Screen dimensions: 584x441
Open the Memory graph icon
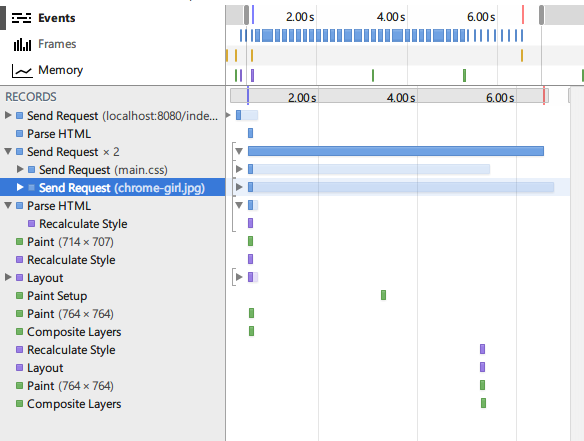pos(22,71)
